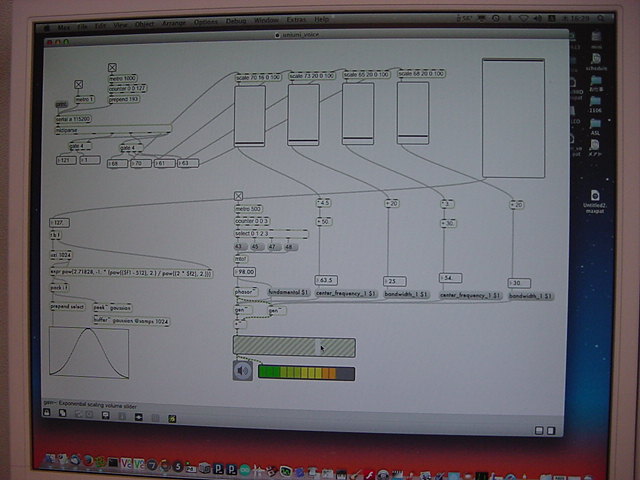Viewport: 640px width, 480px height.
Task: Click the print message box
Action: (61, 104)
